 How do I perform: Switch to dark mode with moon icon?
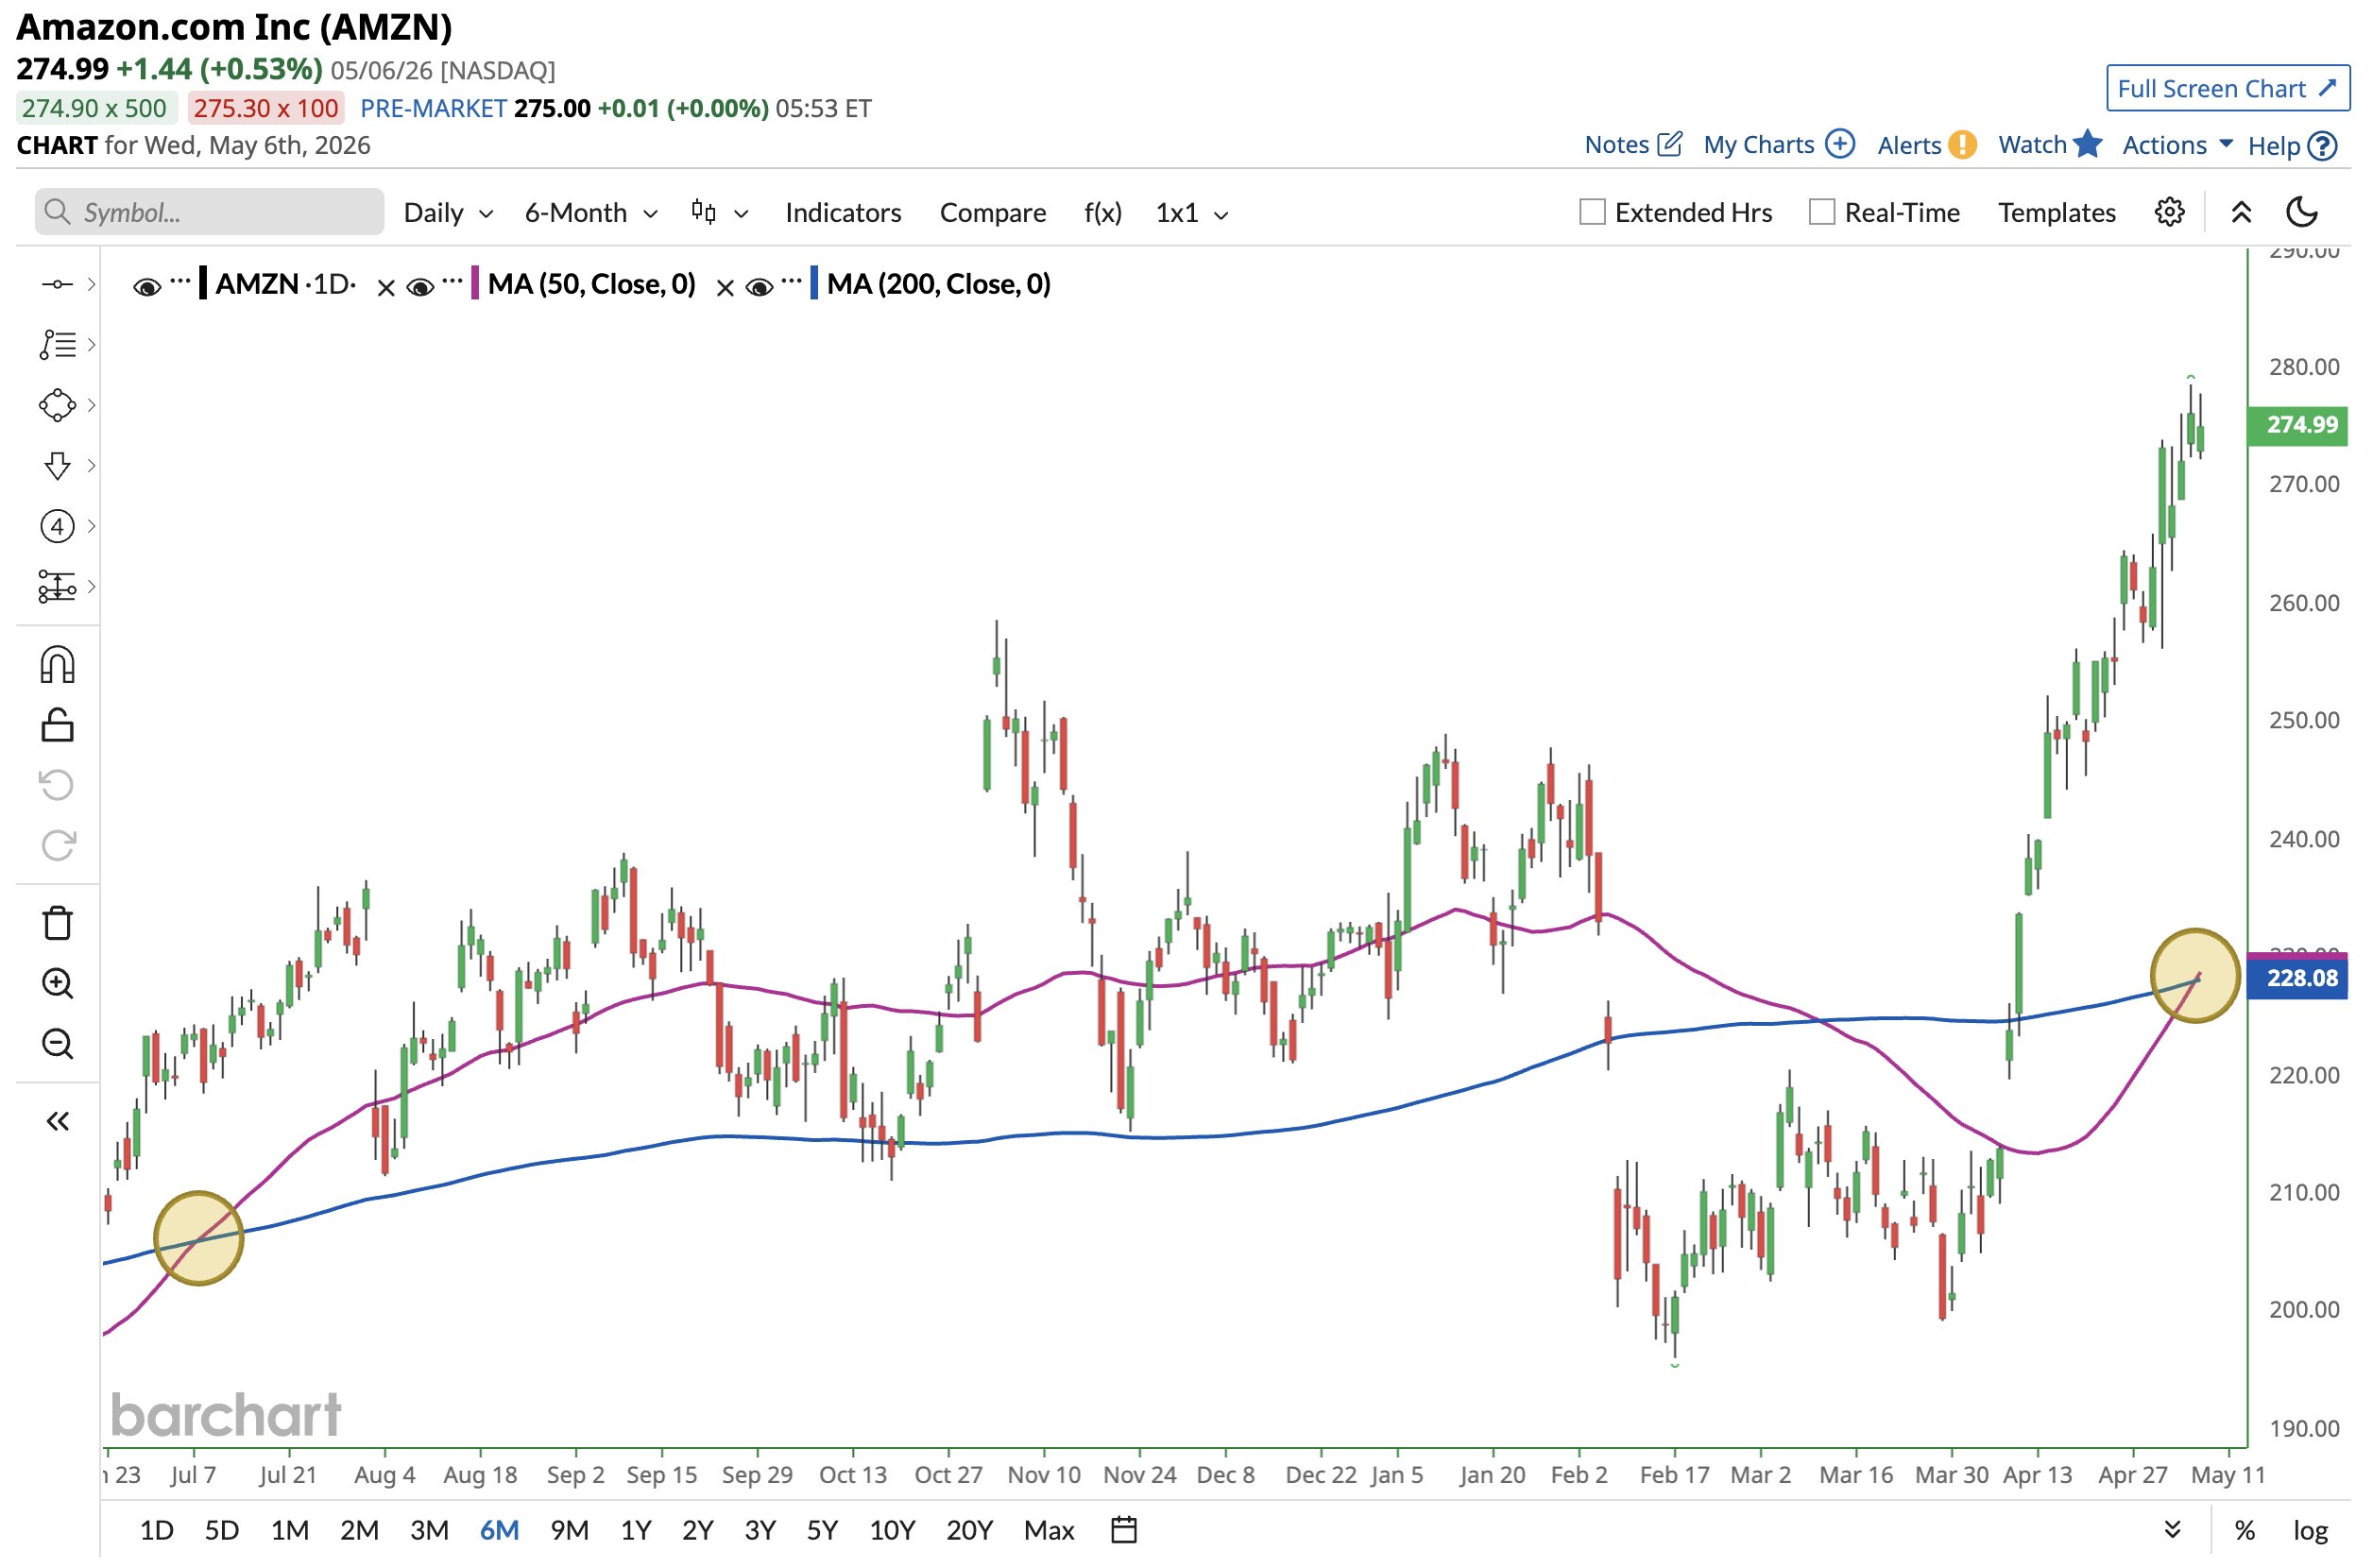click(x=2301, y=212)
